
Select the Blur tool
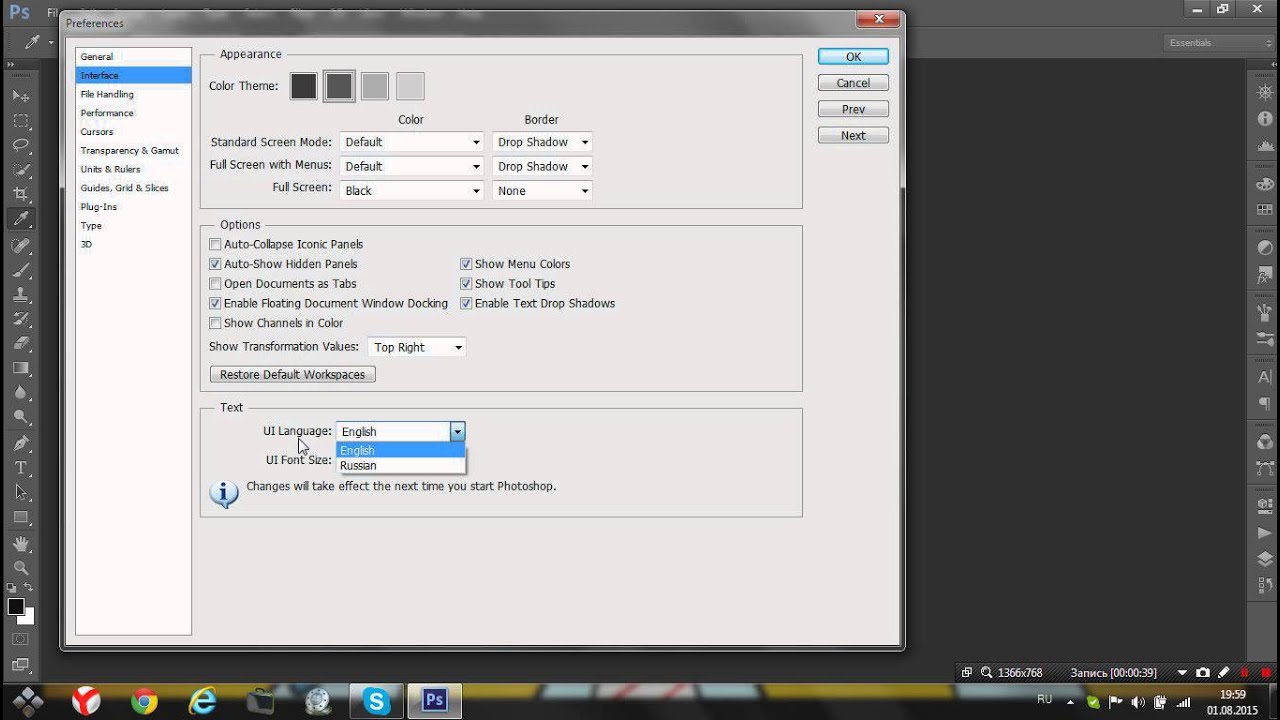(x=21, y=393)
